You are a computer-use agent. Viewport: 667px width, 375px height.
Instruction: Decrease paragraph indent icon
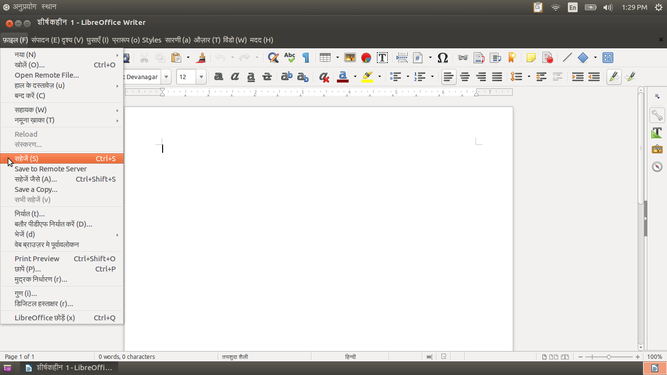[594, 77]
